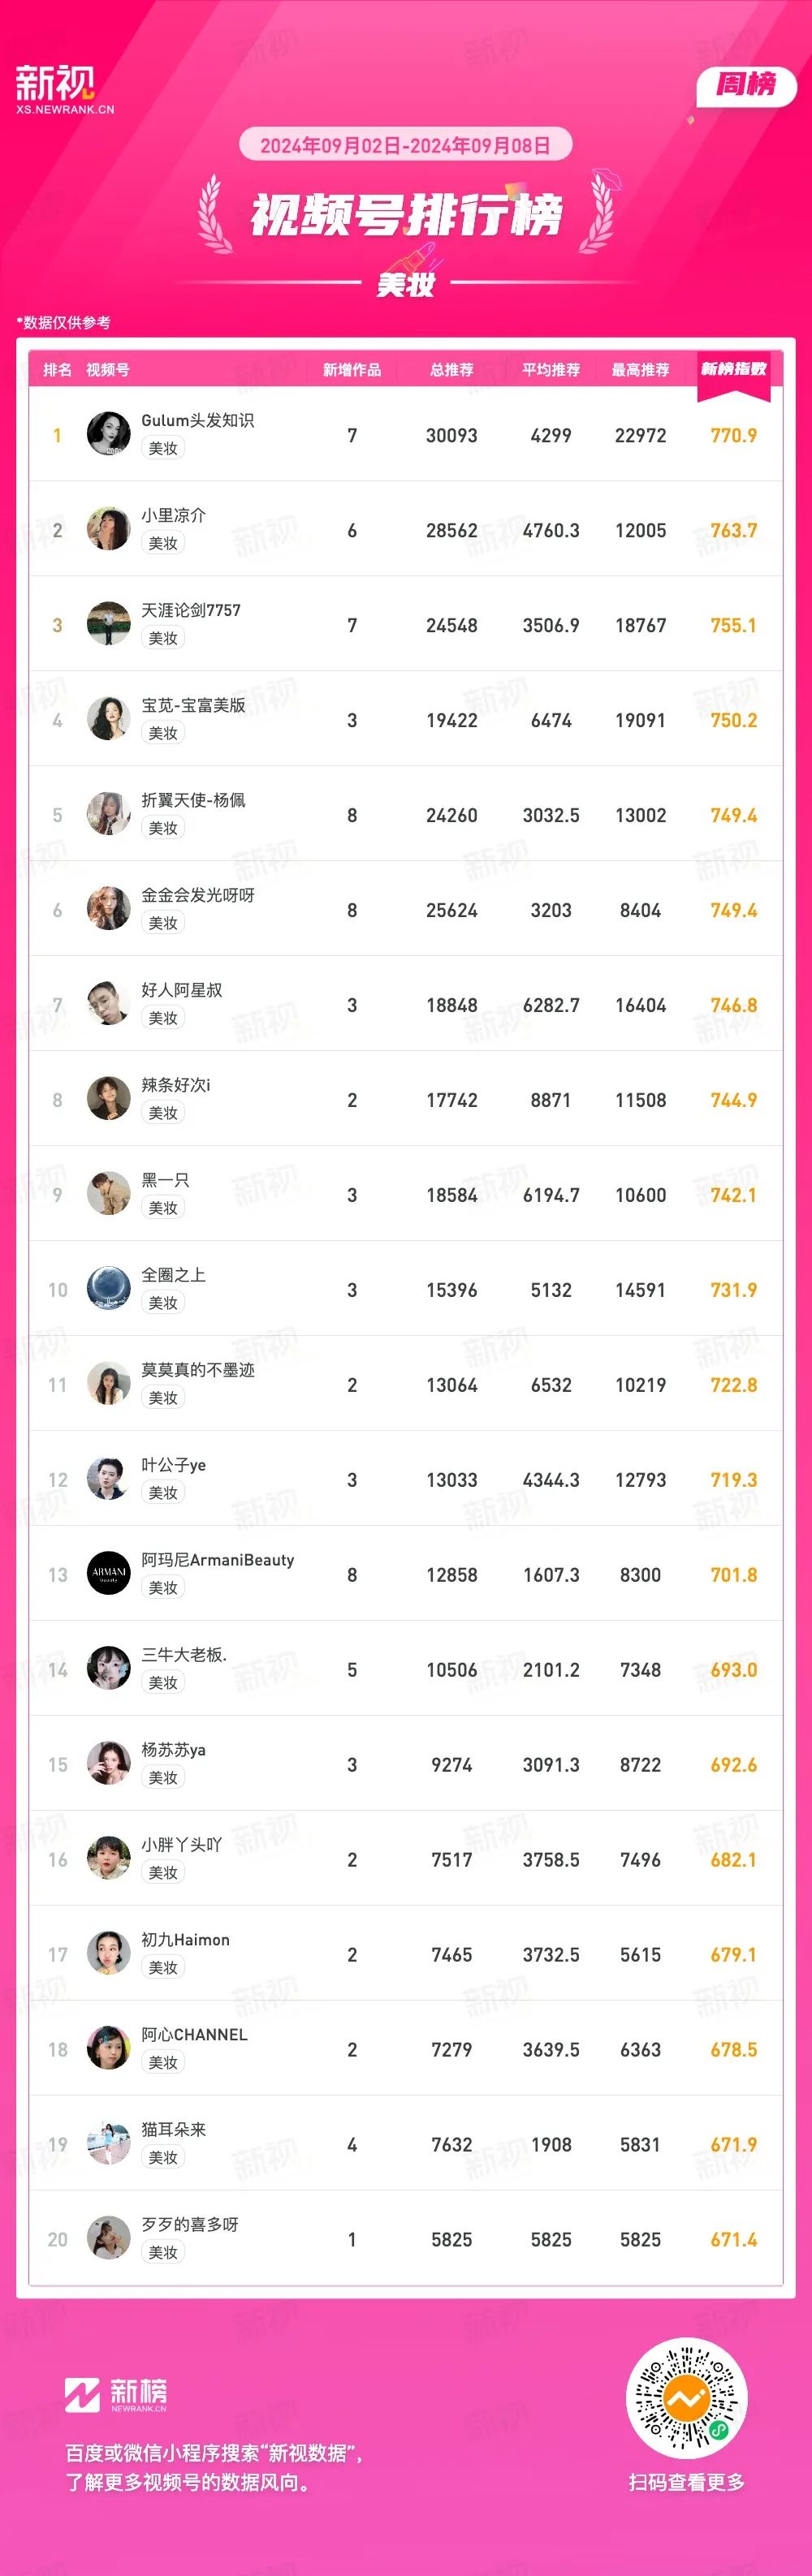Click the 阿玛尼ArmaniBeauty logo avatar
Viewport: 812px width, 2576px height.
click(109, 1574)
